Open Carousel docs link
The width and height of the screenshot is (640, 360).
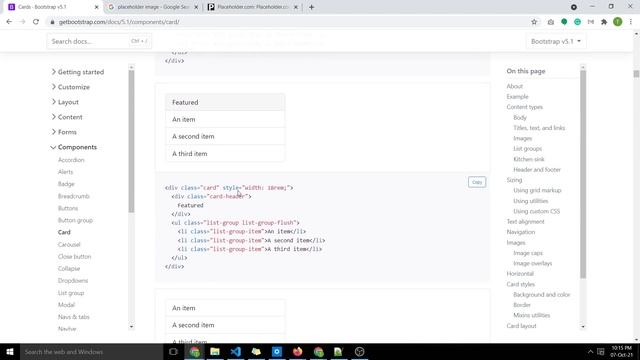(x=69, y=244)
